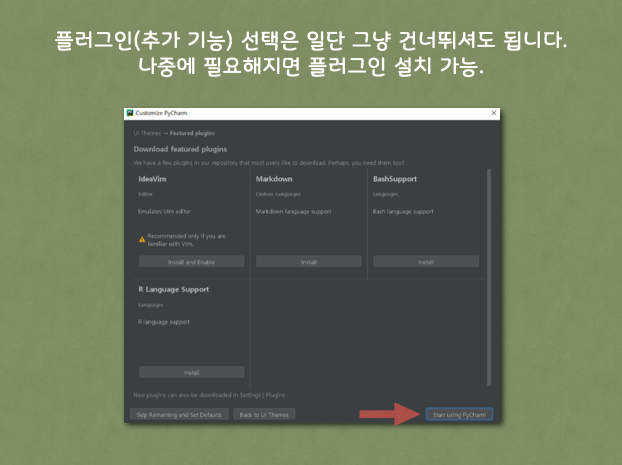
Task: Click the Settings | Plugins note text
Action: (209, 395)
